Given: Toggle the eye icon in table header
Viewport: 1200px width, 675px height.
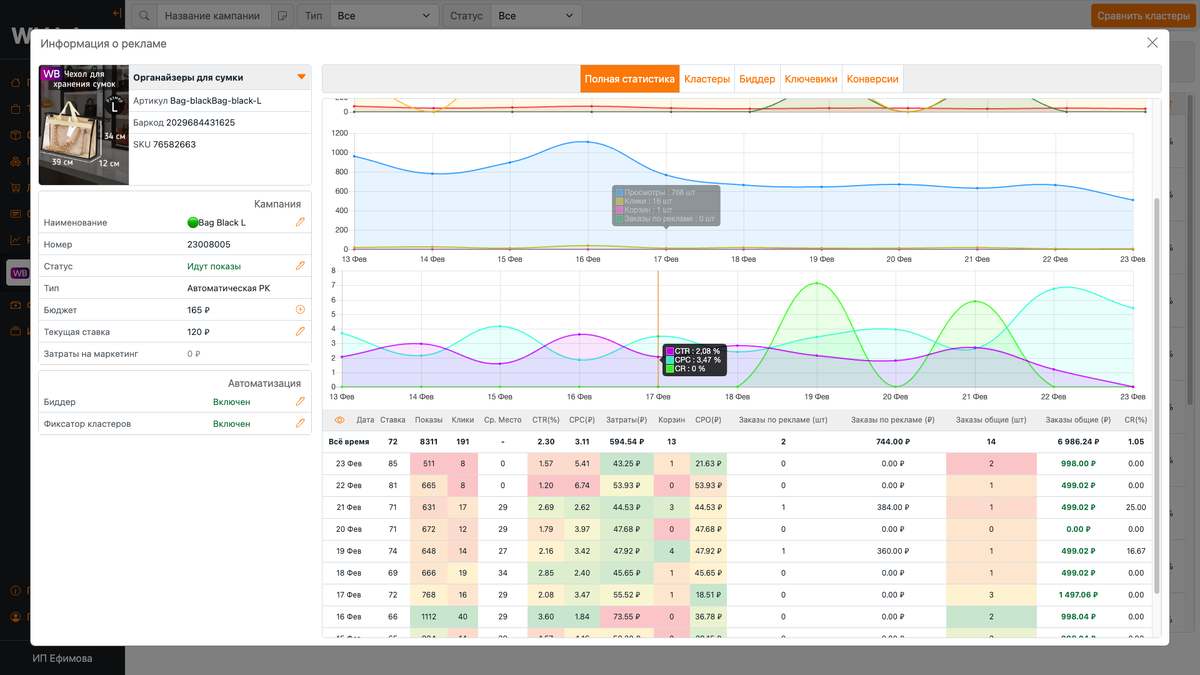Looking at the screenshot, I should click(339, 420).
